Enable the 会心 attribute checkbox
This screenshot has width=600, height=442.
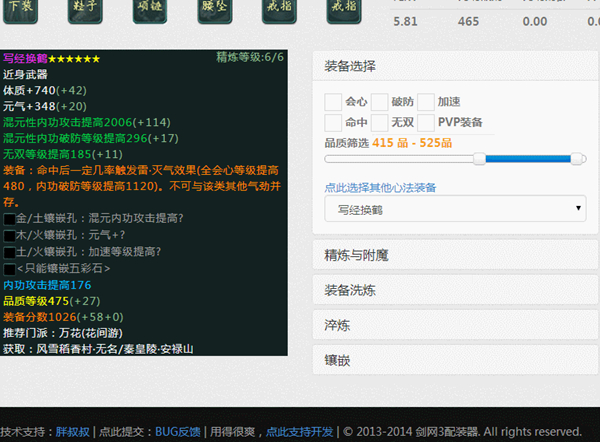coord(333,102)
